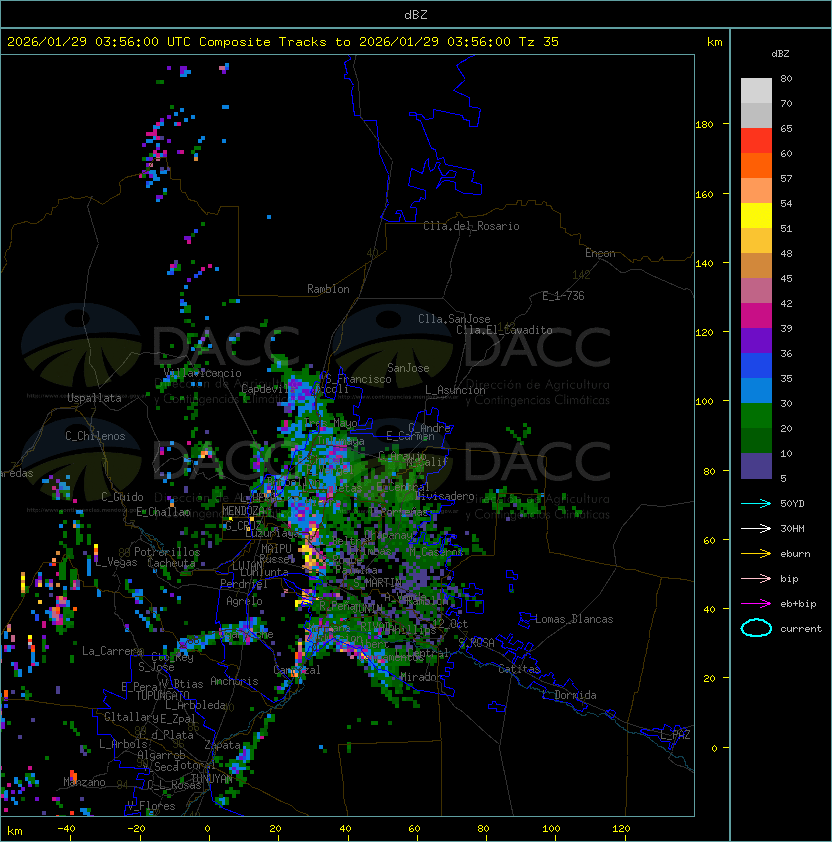Click the 'Mirador' map label
This screenshot has width=832, height=842.
(x=422, y=677)
